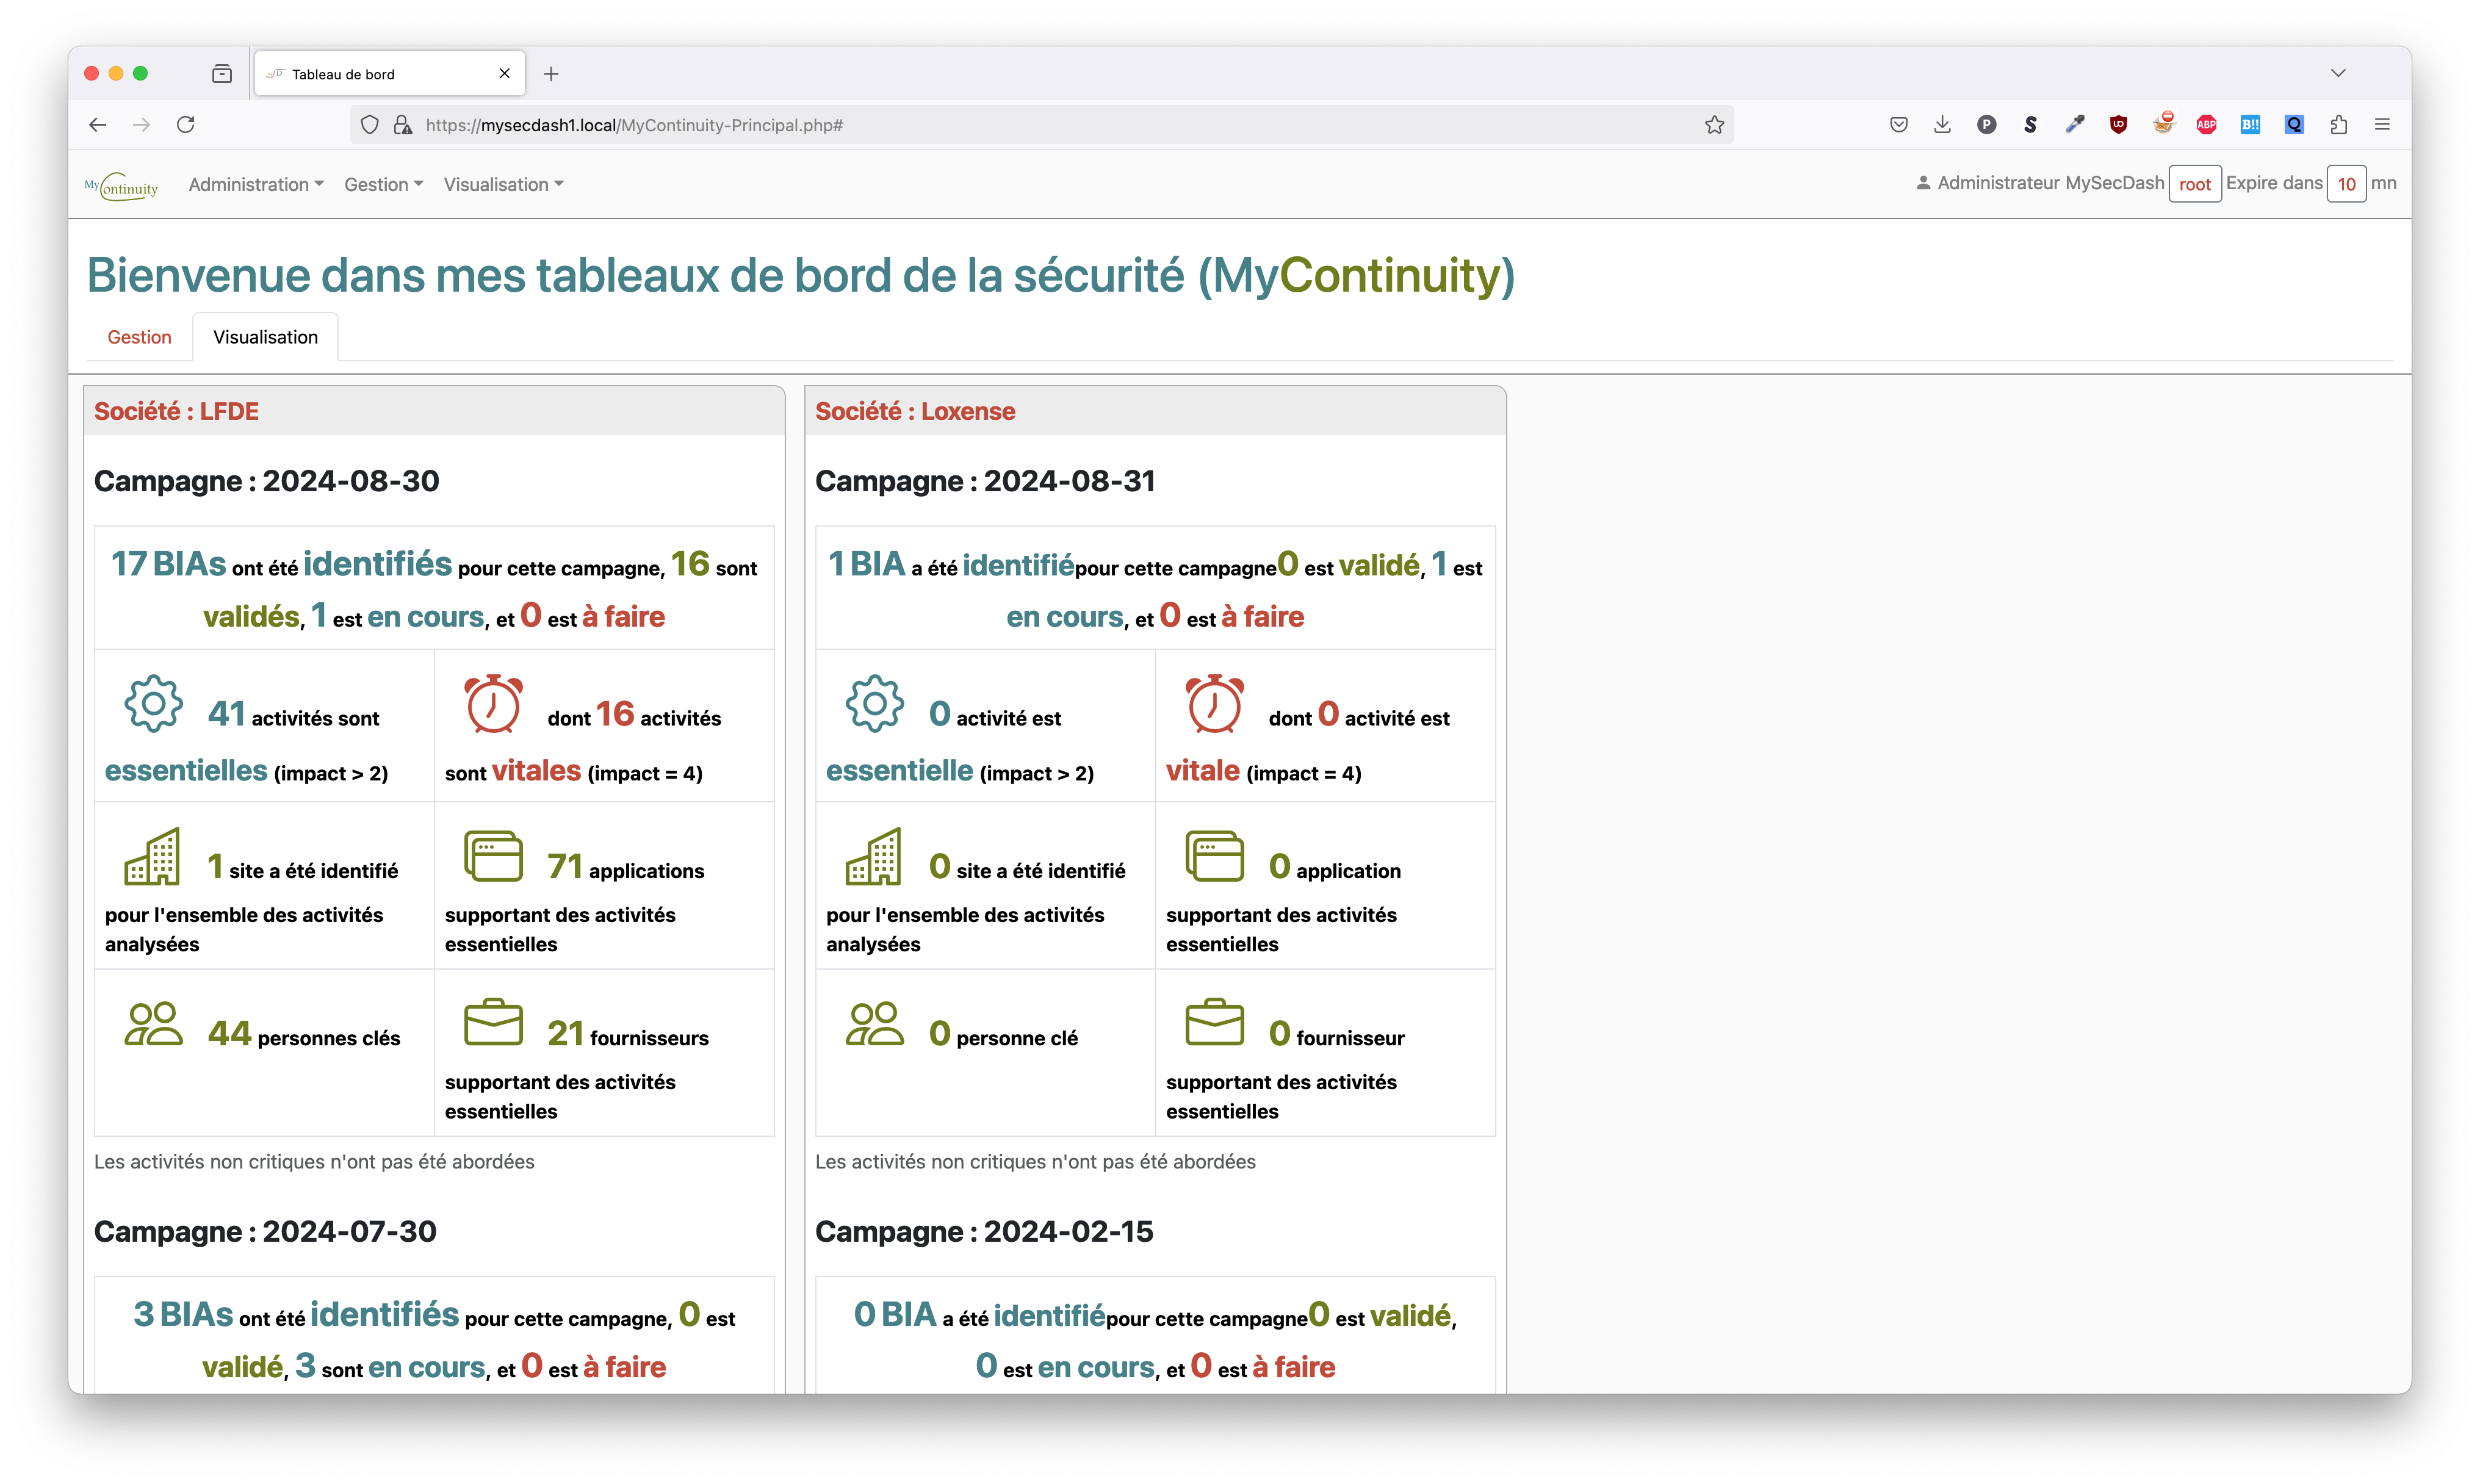
Task: Select the Visualisation tab
Action: click(x=265, y=337)
